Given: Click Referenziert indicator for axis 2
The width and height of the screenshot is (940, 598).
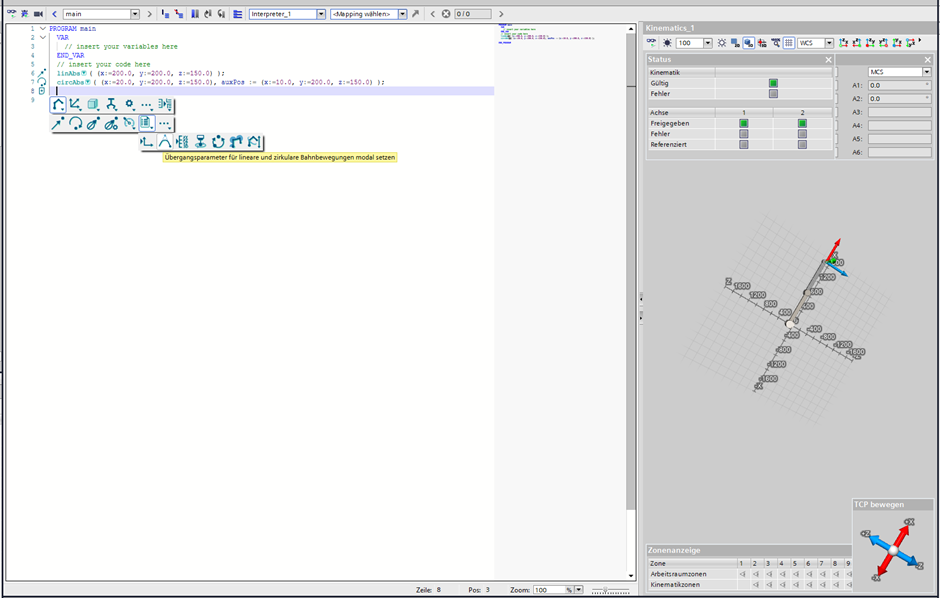Looking at the screenshot, I should point(802,145).
